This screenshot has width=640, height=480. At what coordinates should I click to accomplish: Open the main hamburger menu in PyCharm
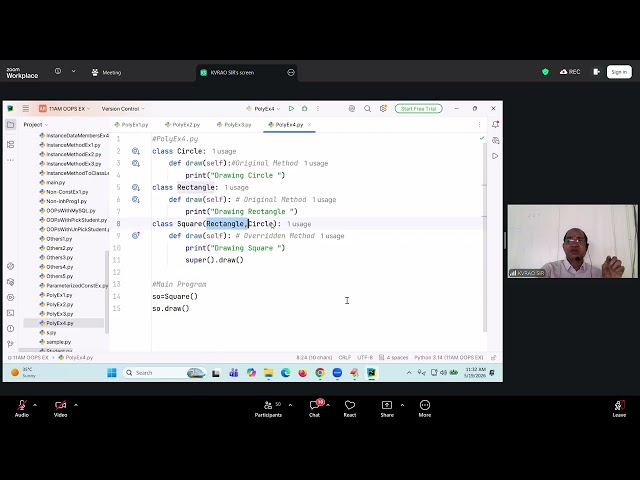(26, 109)
